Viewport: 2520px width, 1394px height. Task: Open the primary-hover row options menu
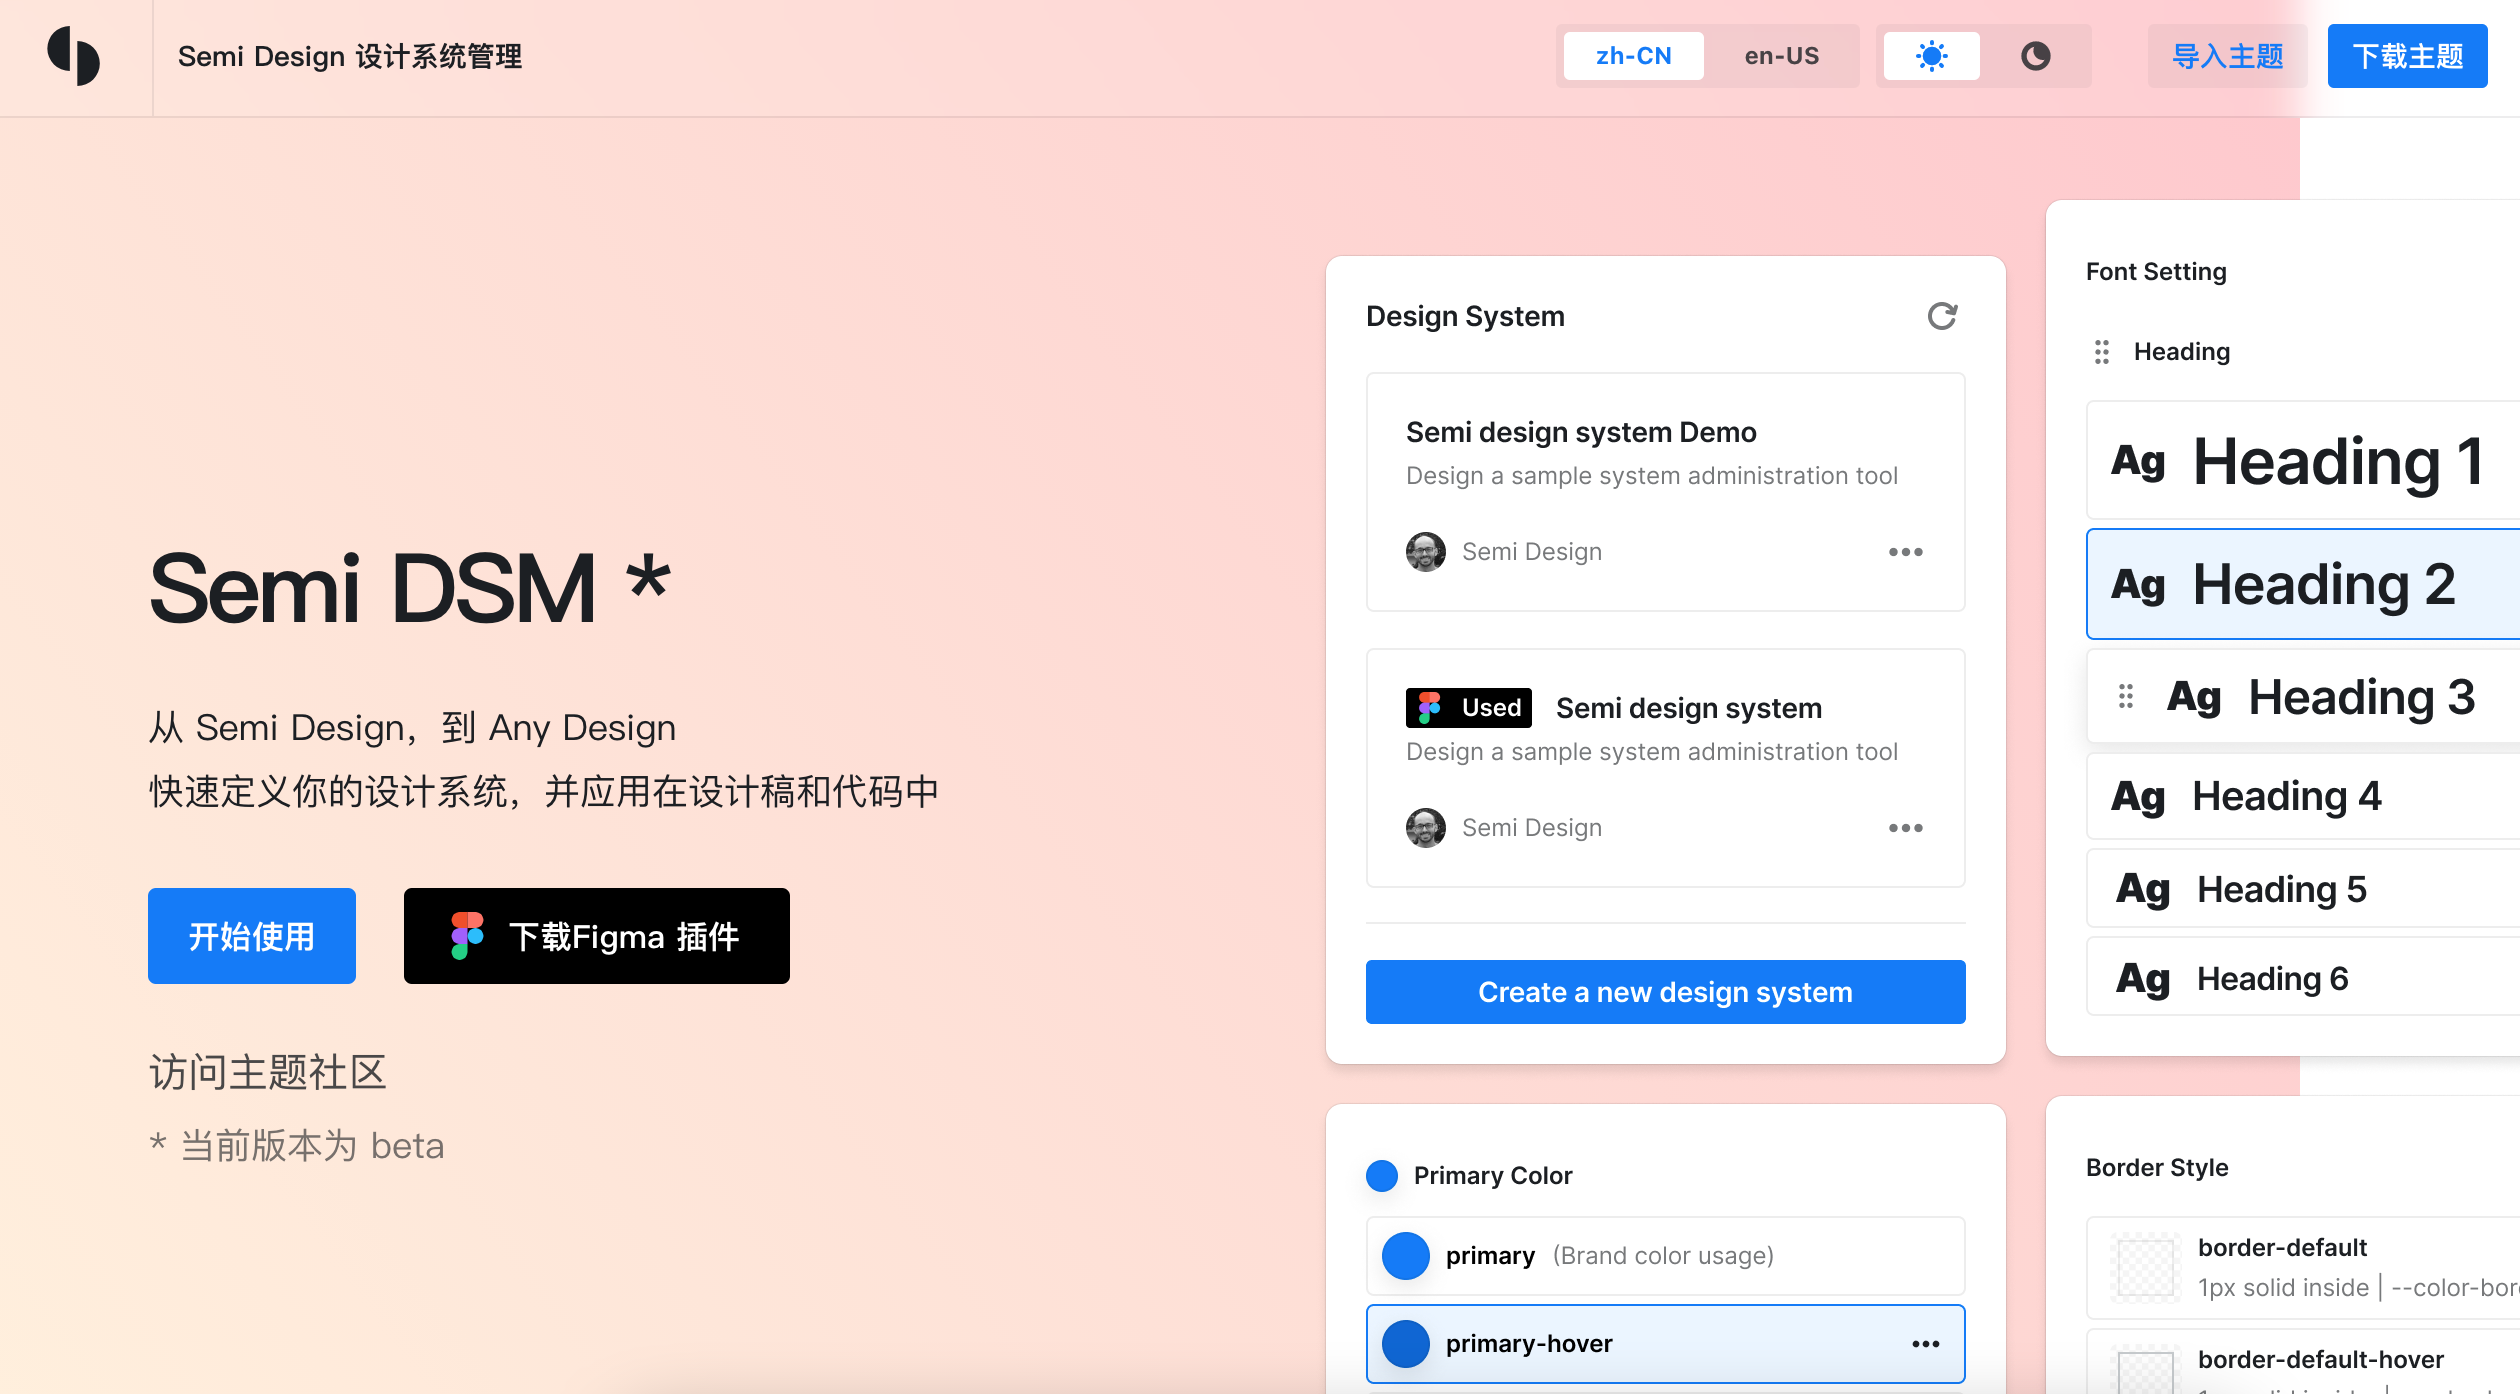pyautogui.click(x=1925, y=1344)
